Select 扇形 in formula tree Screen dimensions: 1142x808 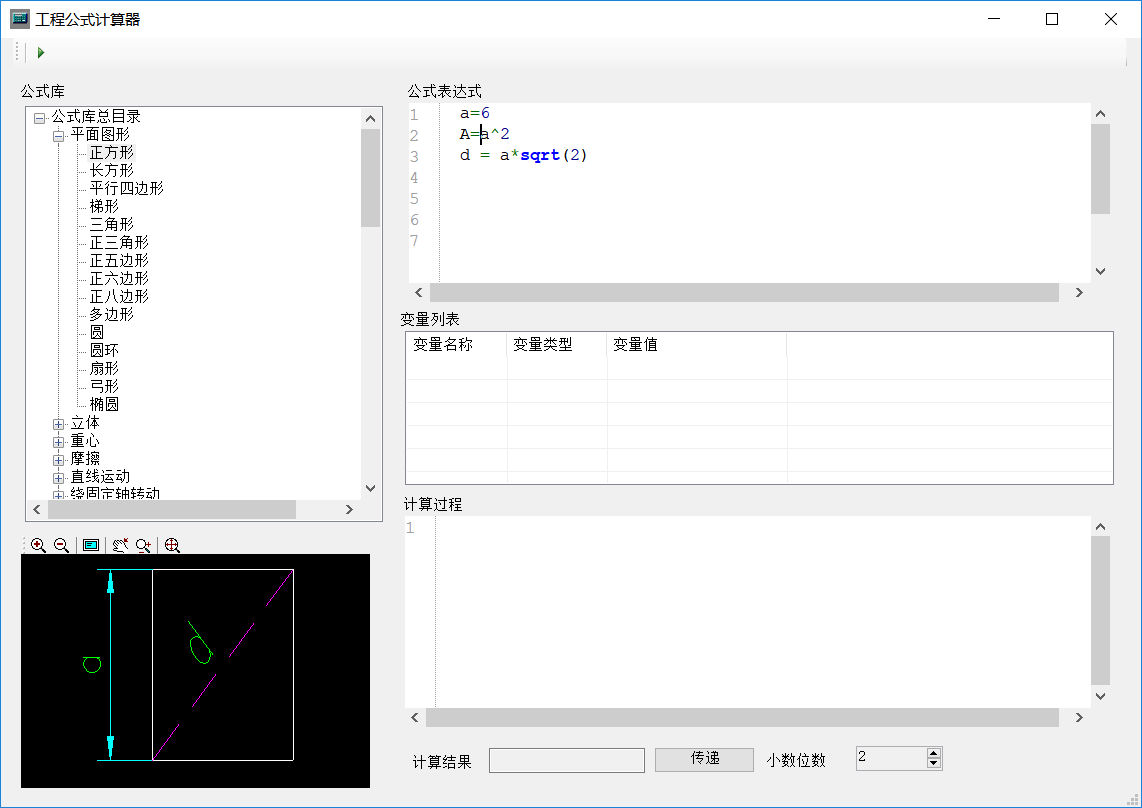pos(104,368)
